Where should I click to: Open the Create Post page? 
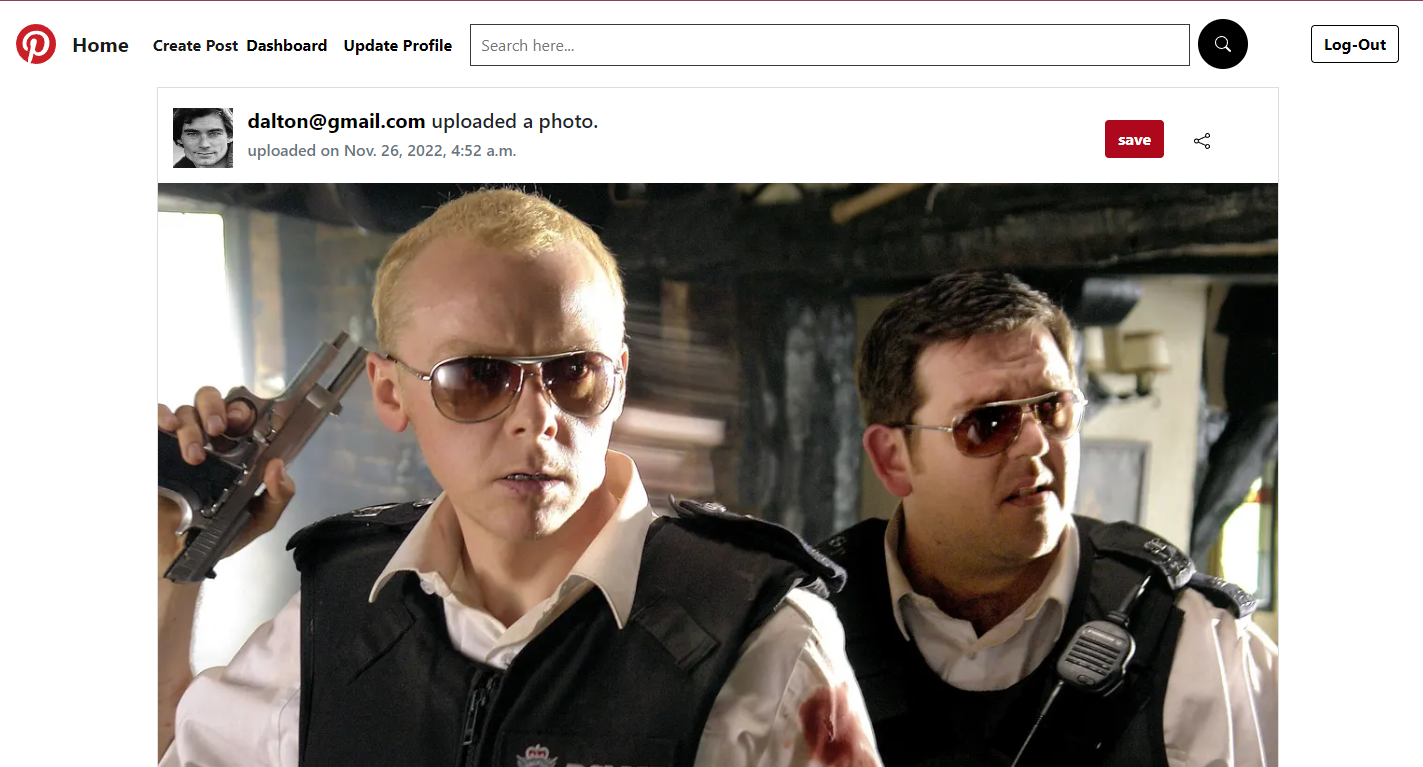click(195, 46)
